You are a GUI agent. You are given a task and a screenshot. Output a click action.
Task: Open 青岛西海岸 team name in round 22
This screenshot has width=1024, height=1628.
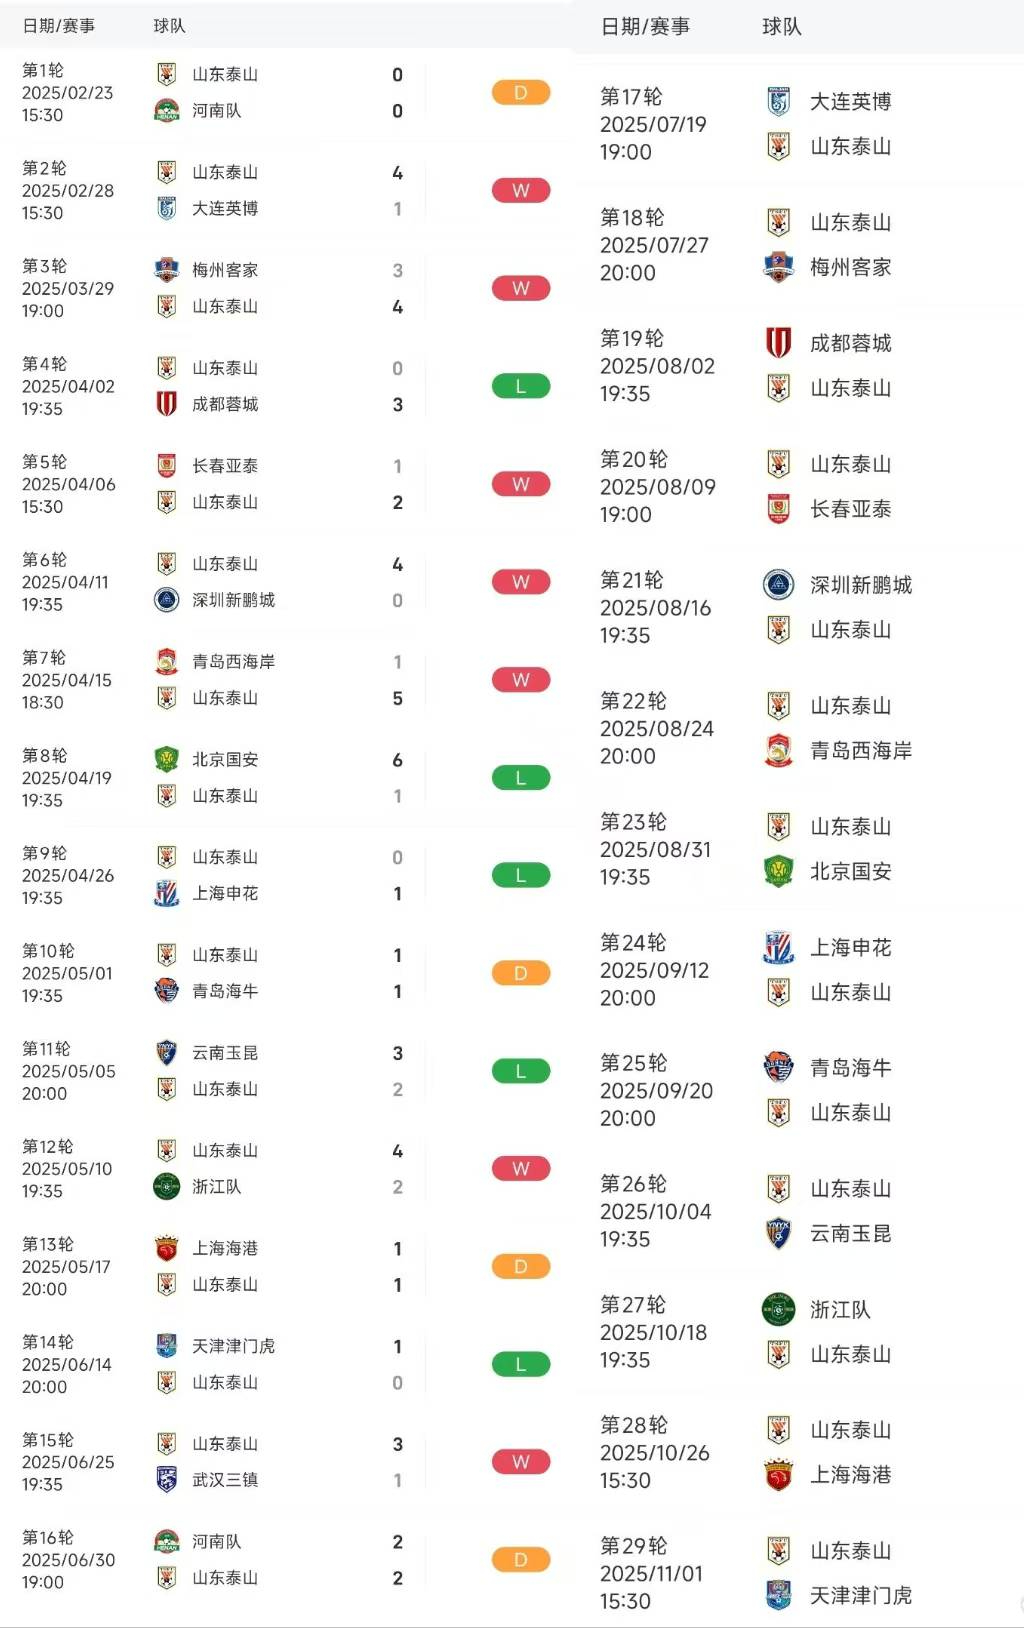860,751
